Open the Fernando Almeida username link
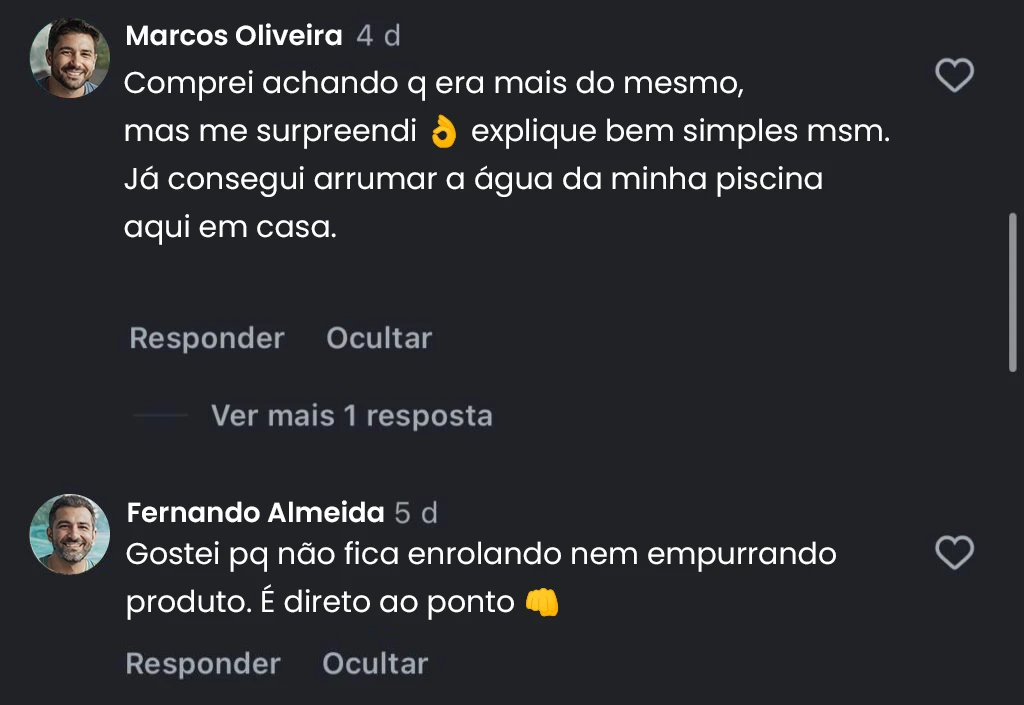This screenshot has height=705, width=1024. click(255, 513)
